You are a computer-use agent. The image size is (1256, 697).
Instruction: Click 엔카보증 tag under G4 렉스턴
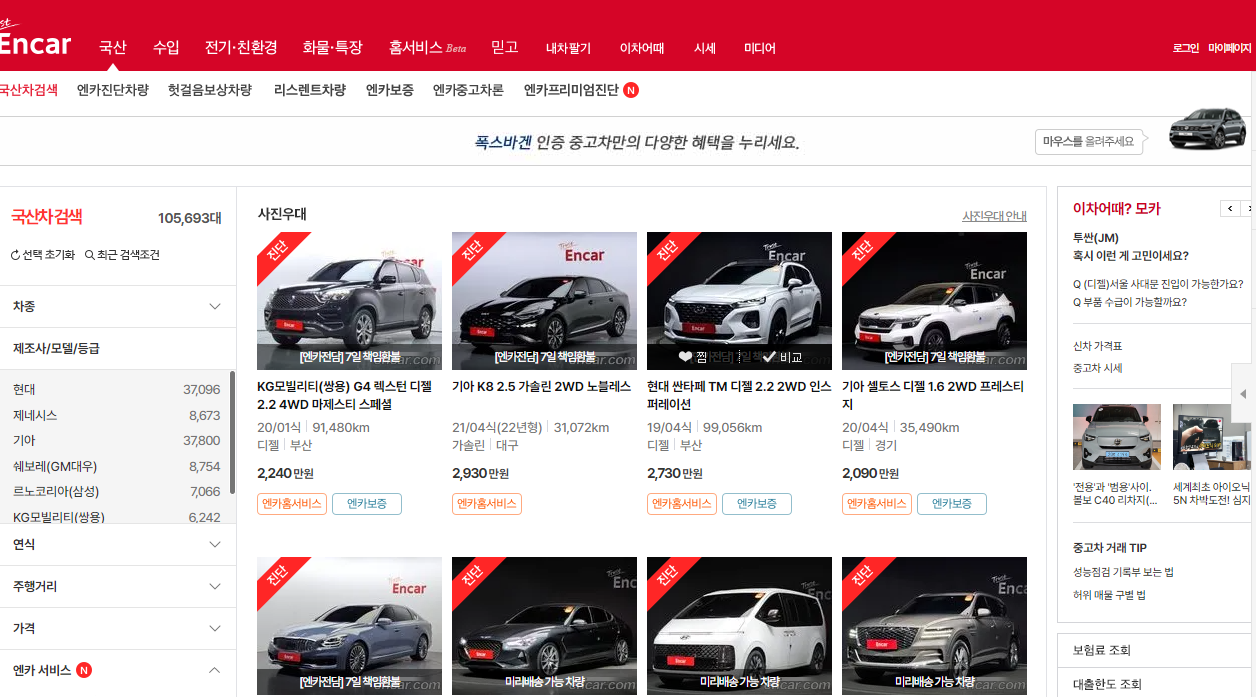(367, 504)
